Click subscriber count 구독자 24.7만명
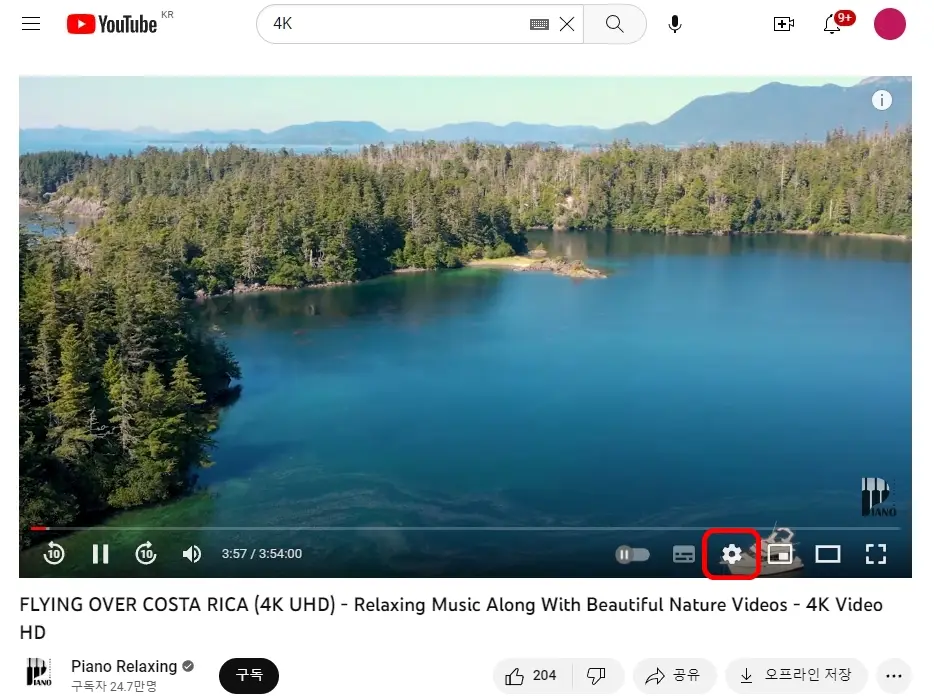Viewport: 934px width, 696px height. pos(114,686)
